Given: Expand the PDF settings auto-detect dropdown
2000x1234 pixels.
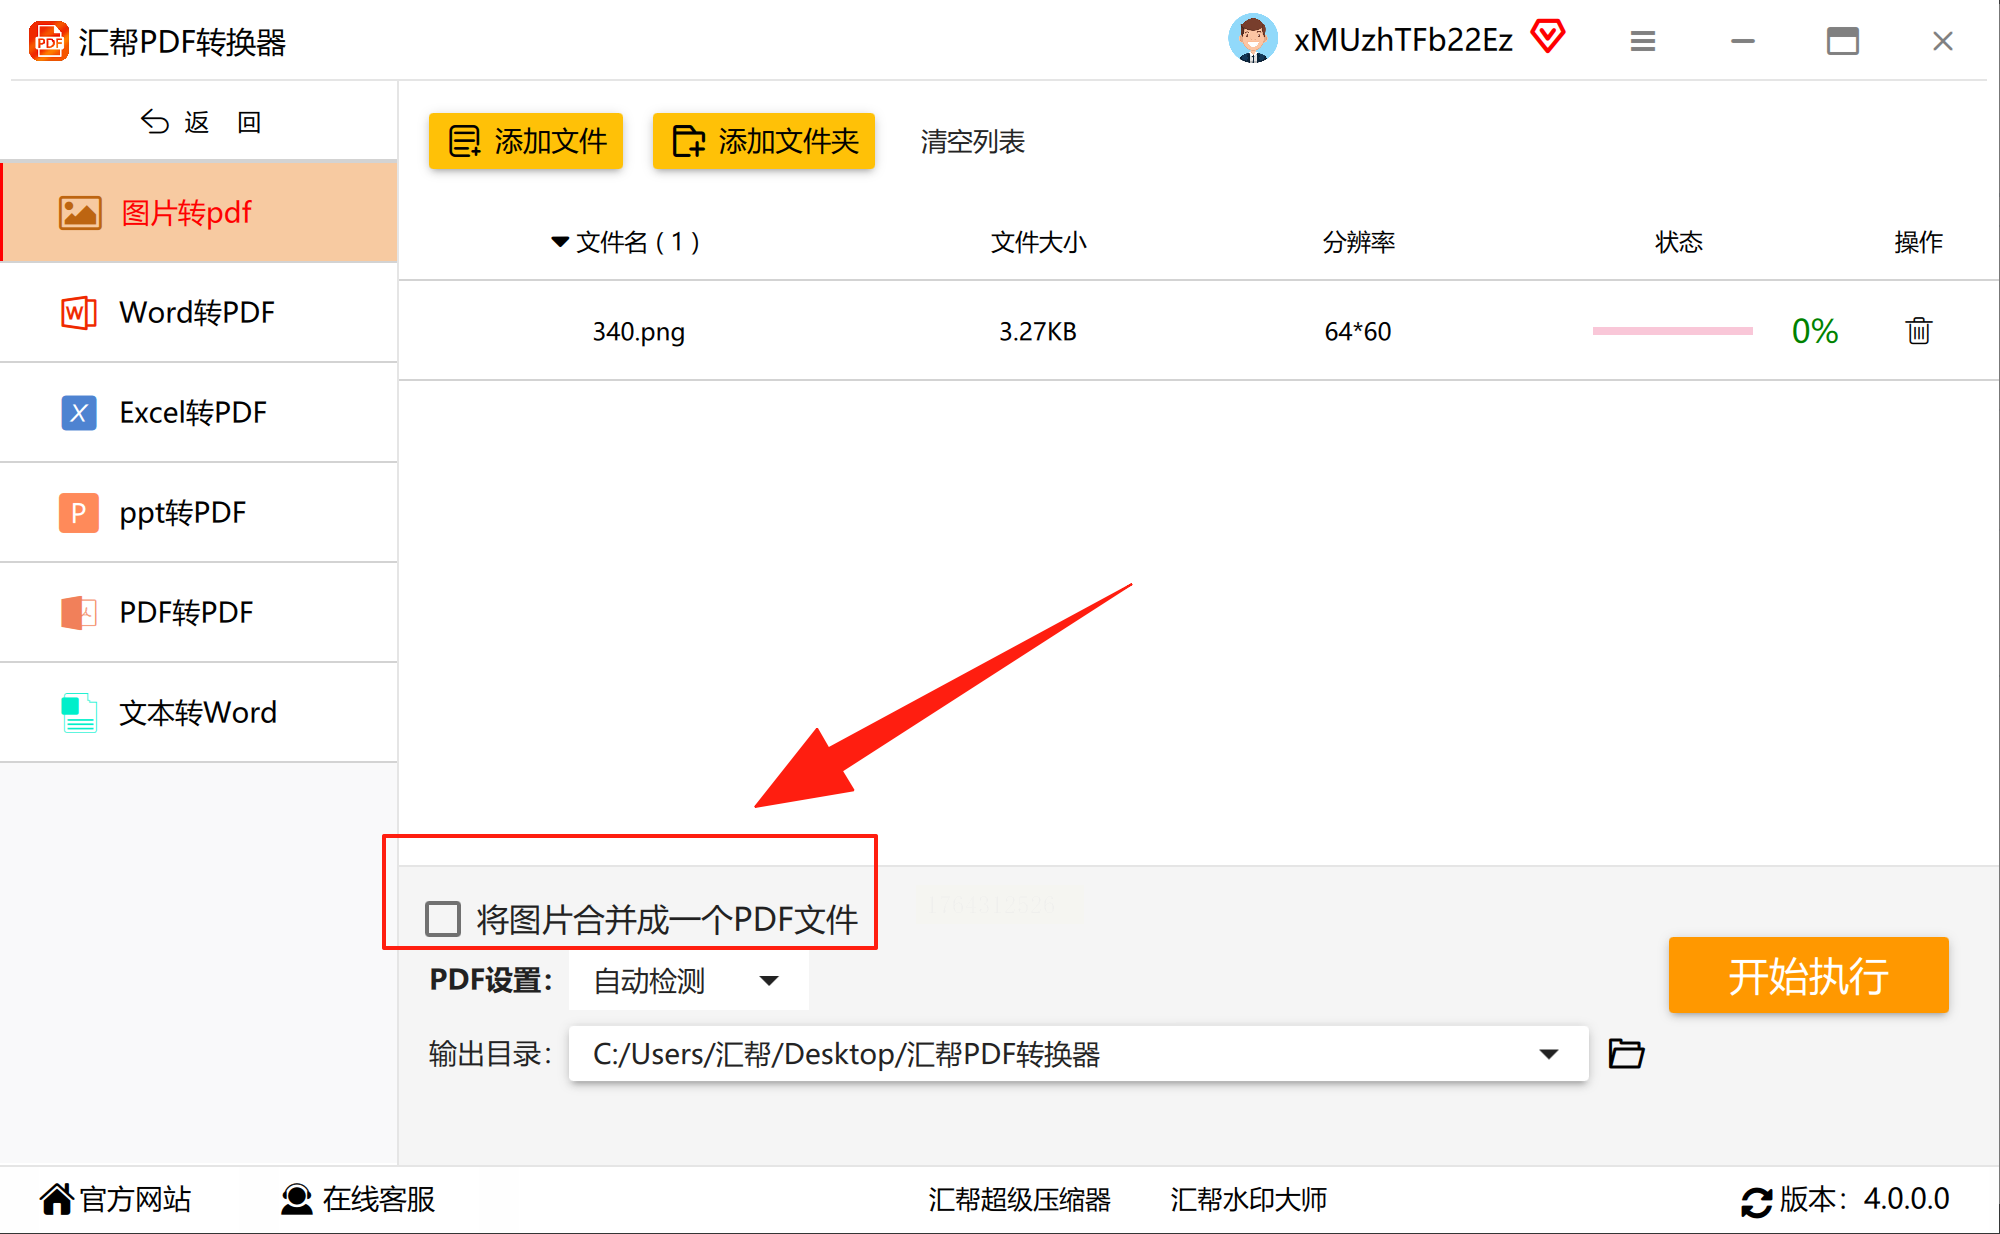Looking at the screenshot, I should 768,981.
